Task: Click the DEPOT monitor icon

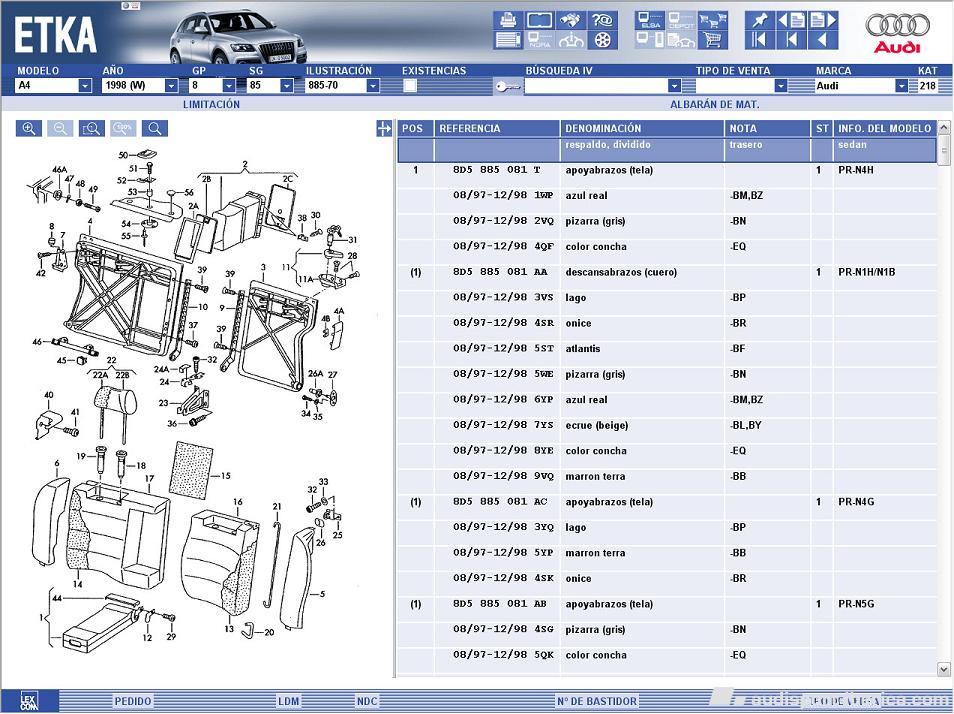Action: coord(681,20)
